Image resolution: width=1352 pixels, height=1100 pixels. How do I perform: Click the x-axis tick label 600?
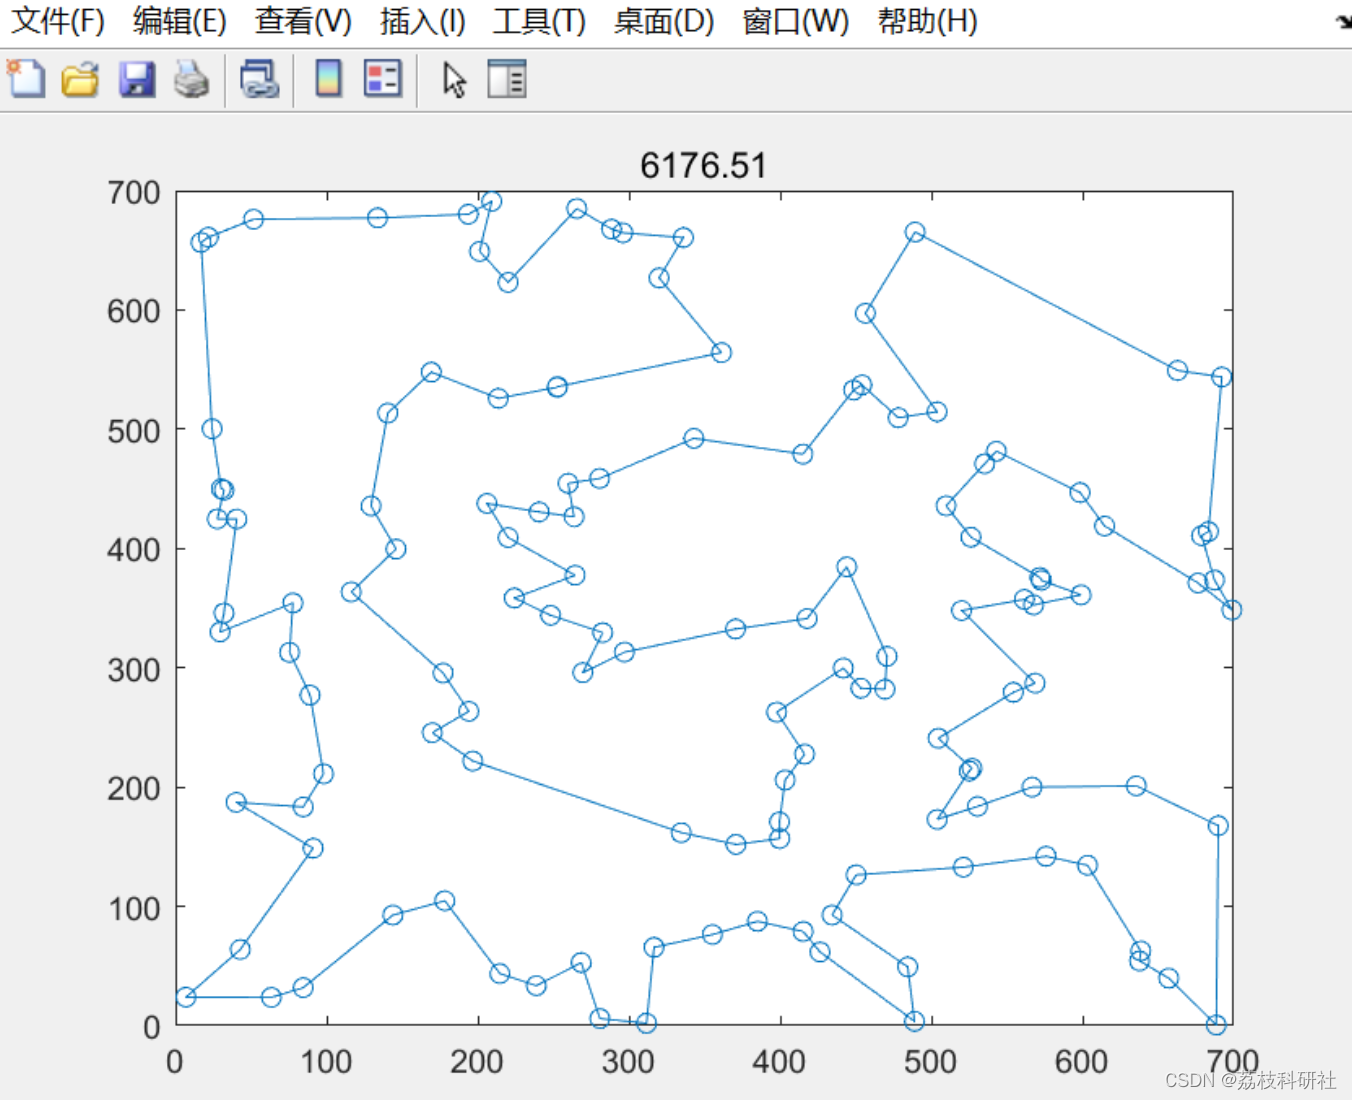click(1081, 1062)
